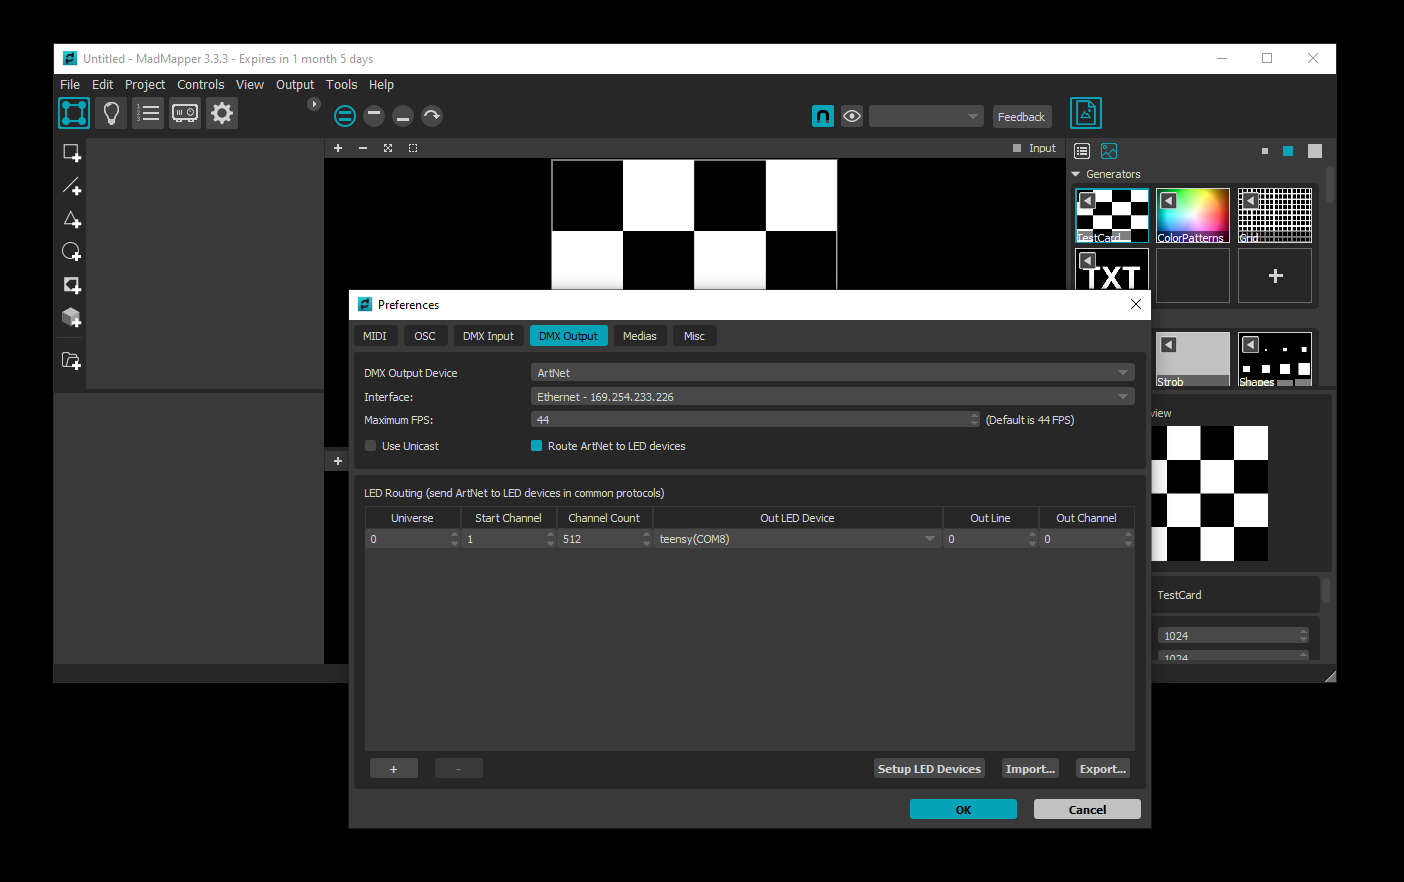Open the DMX Output Device ArtNet dropdown
Image resolution: width=1404 pixels, height=882 pixels.
coord(832,373)
